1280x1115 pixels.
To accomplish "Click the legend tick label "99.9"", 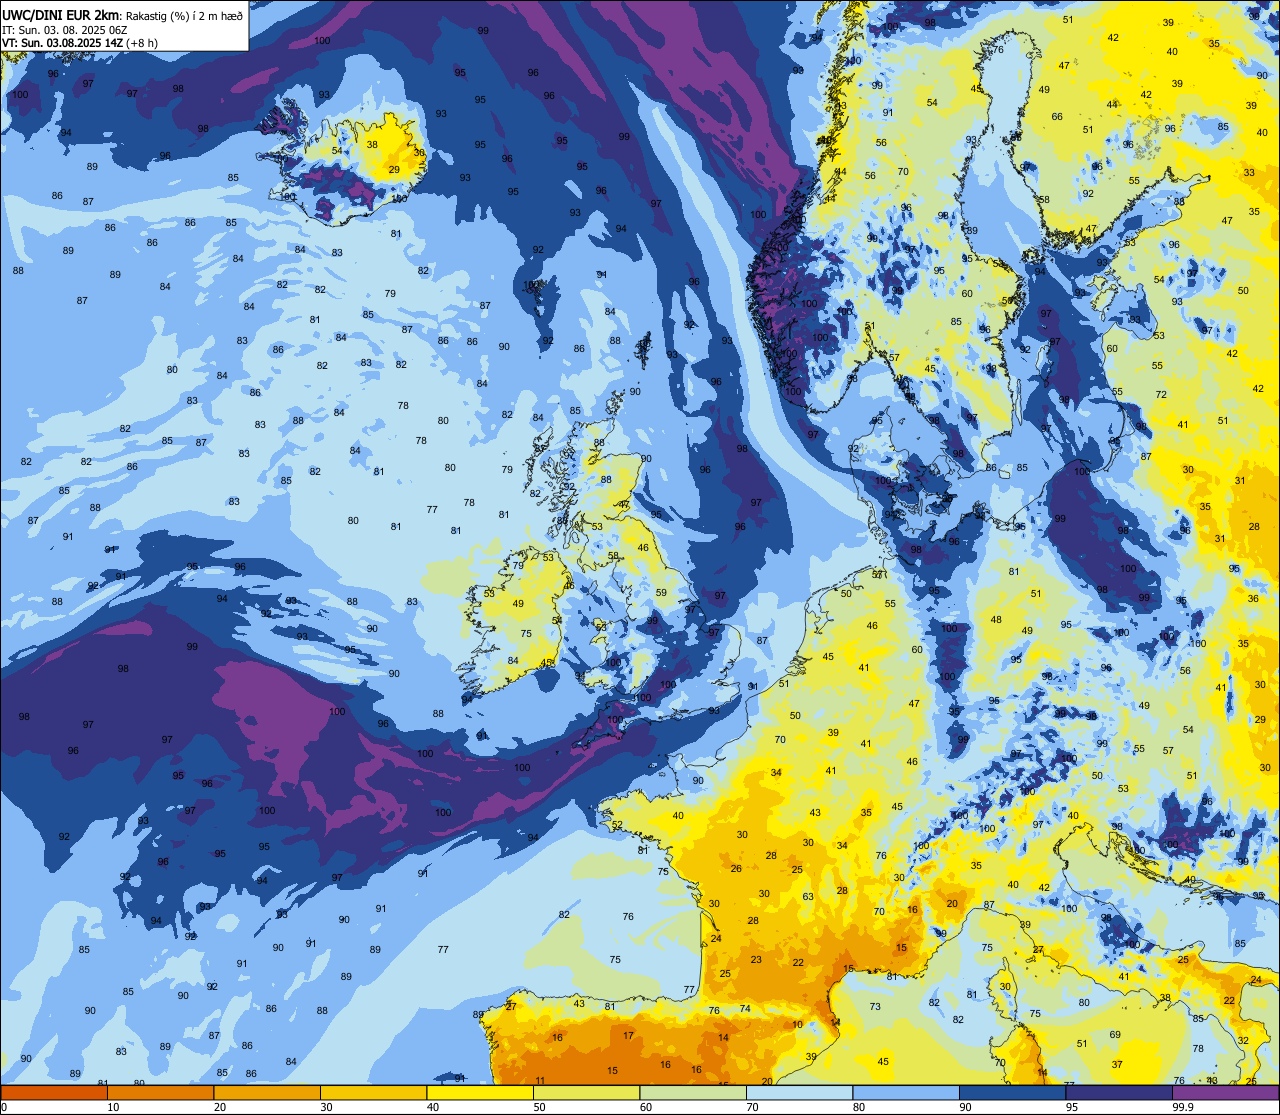I will [x=1183, y=1107].
